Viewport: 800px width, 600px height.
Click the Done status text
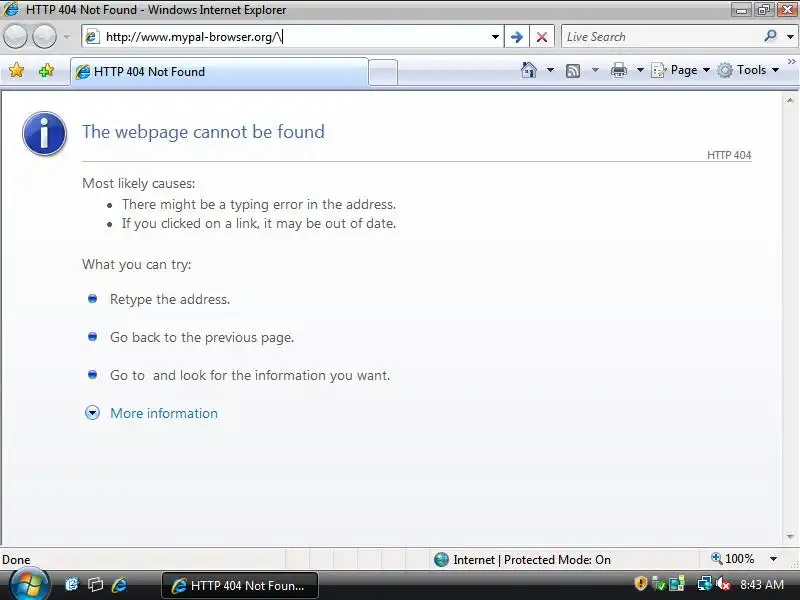pos(16,560)
